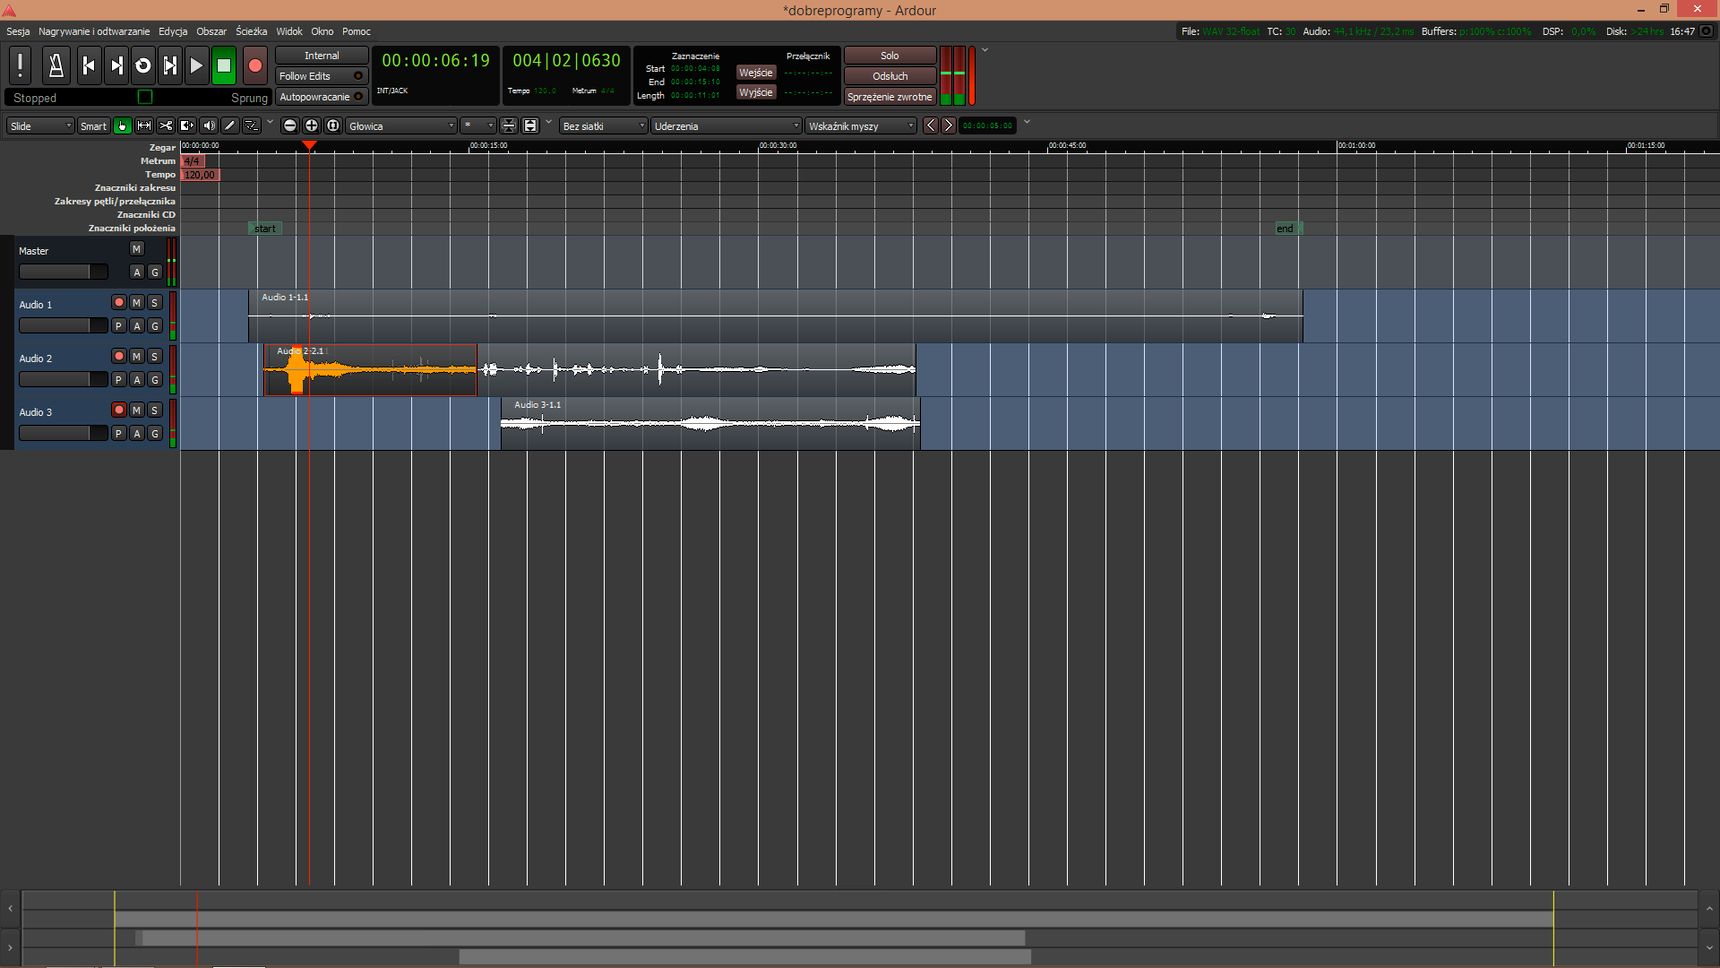Select the Cut (scissors) tool
The height and width of the screenshot is (968, 1720).
click(166, 126)
